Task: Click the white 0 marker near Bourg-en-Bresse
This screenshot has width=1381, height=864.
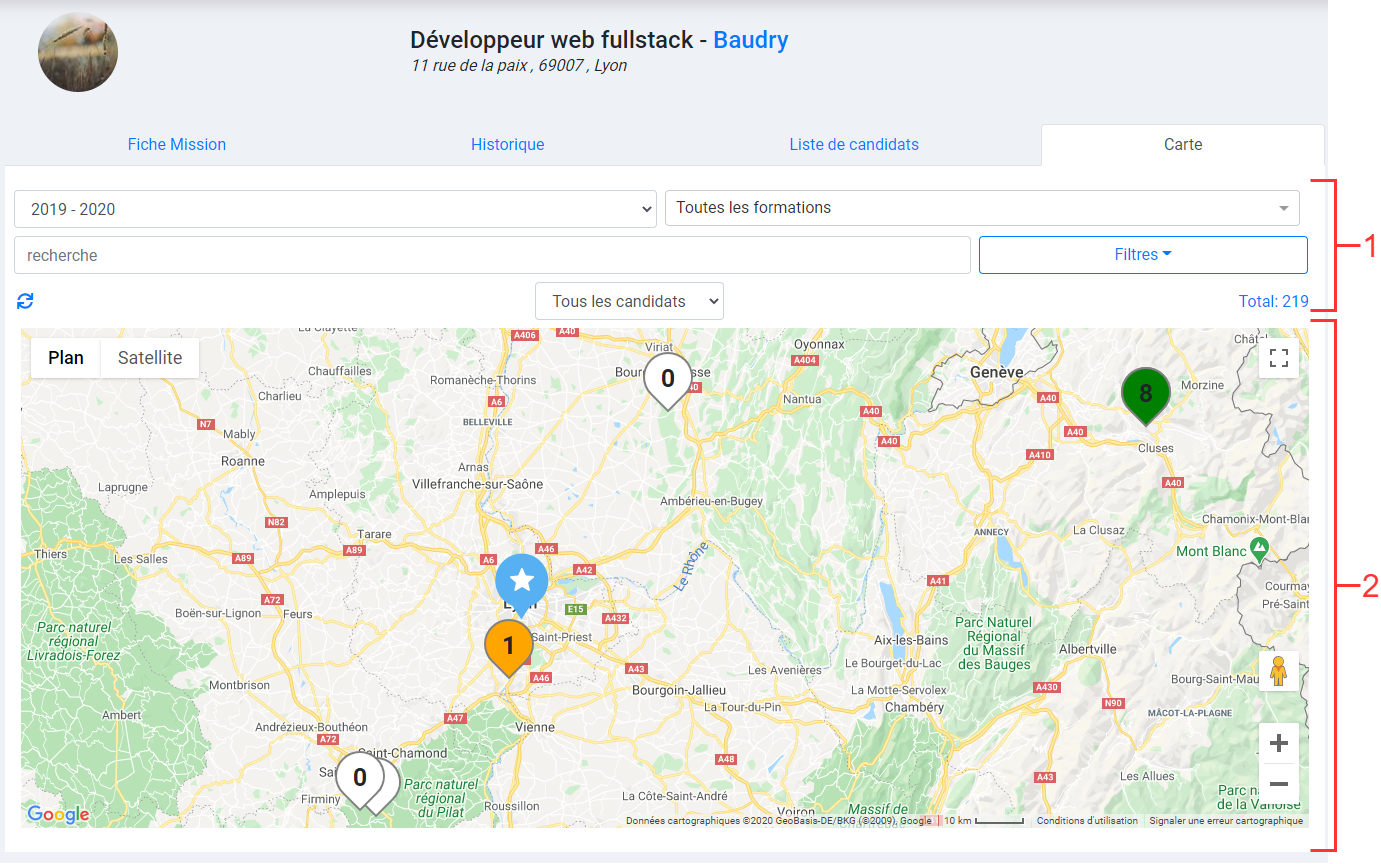Action: click(668, 380)
